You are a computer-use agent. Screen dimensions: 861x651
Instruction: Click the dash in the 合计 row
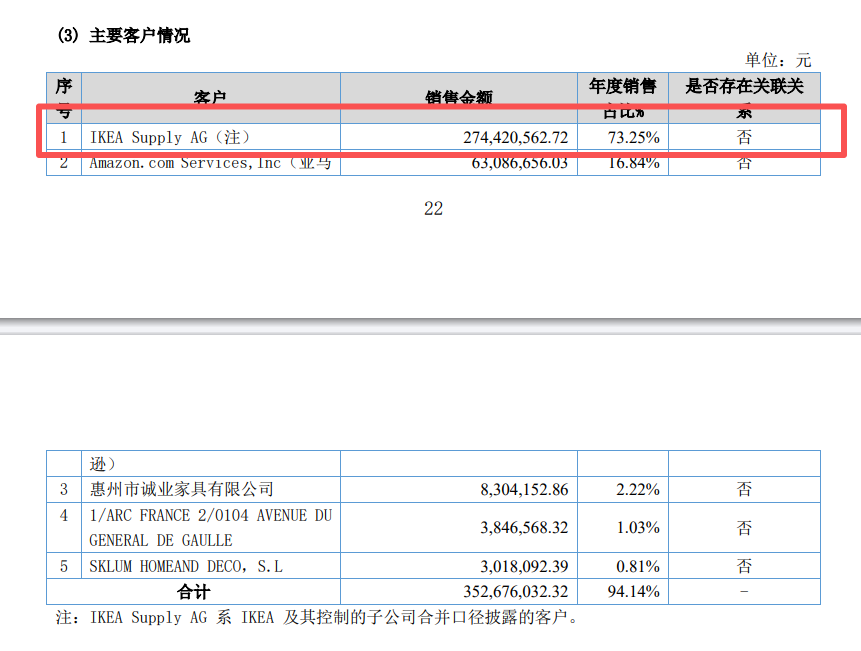tap(744, 591)
